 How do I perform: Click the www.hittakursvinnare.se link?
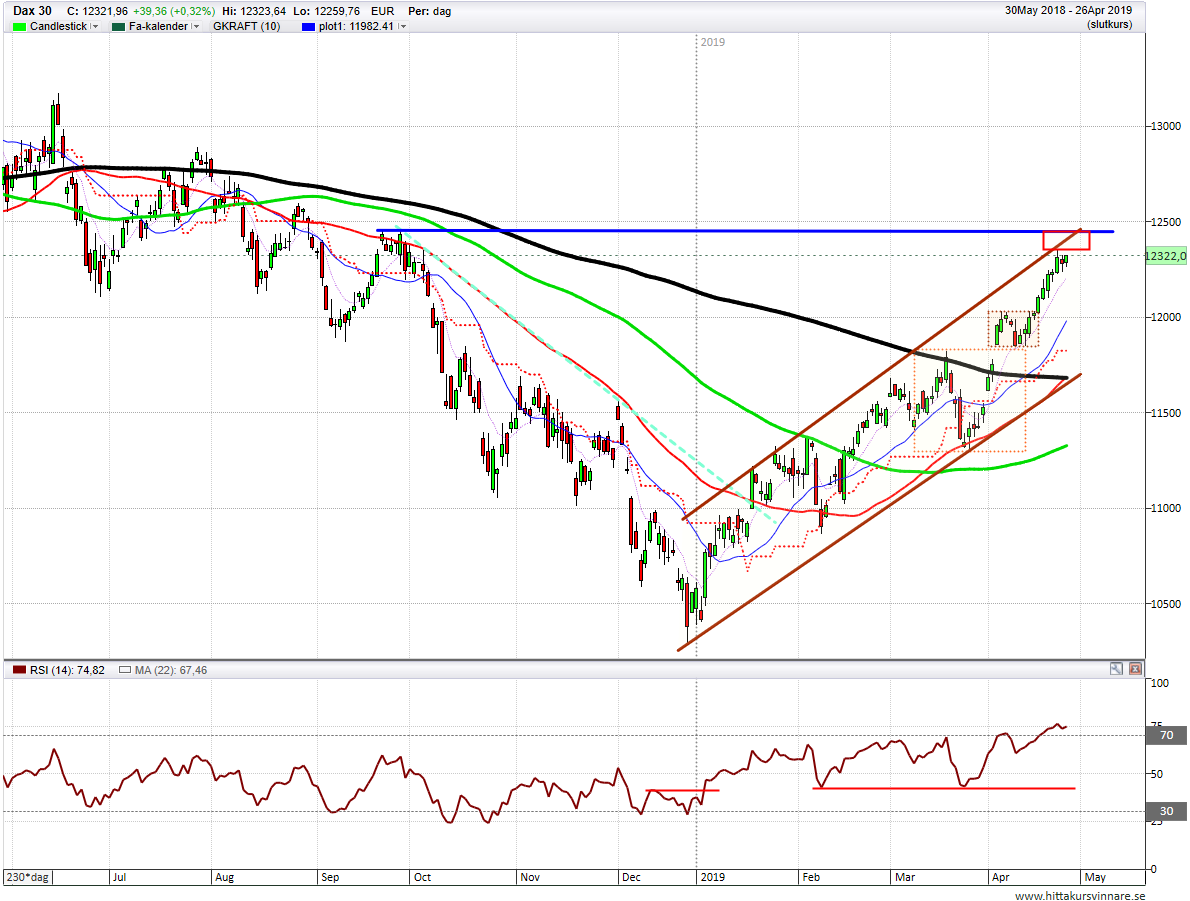tap(1081, 896)
